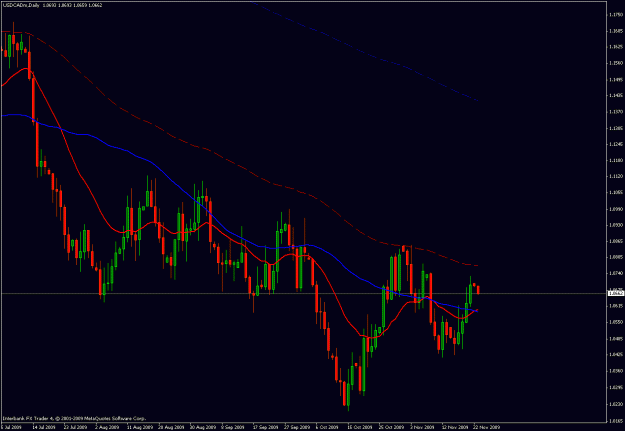Click the 1.1495 price scale label
The height and width of the screenshot is (431, 625).
(616, 79)
